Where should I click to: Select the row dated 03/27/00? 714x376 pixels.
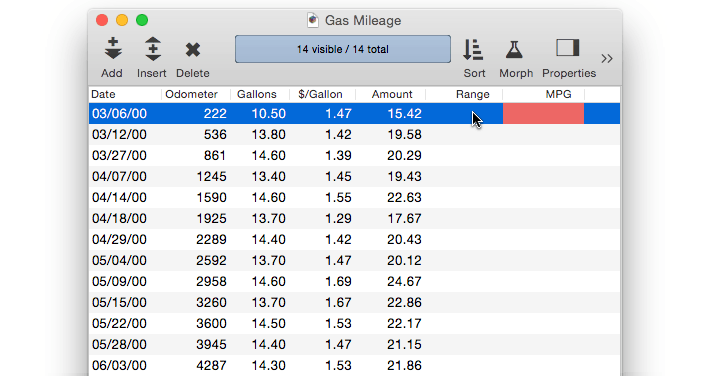(x=354, y=155)
